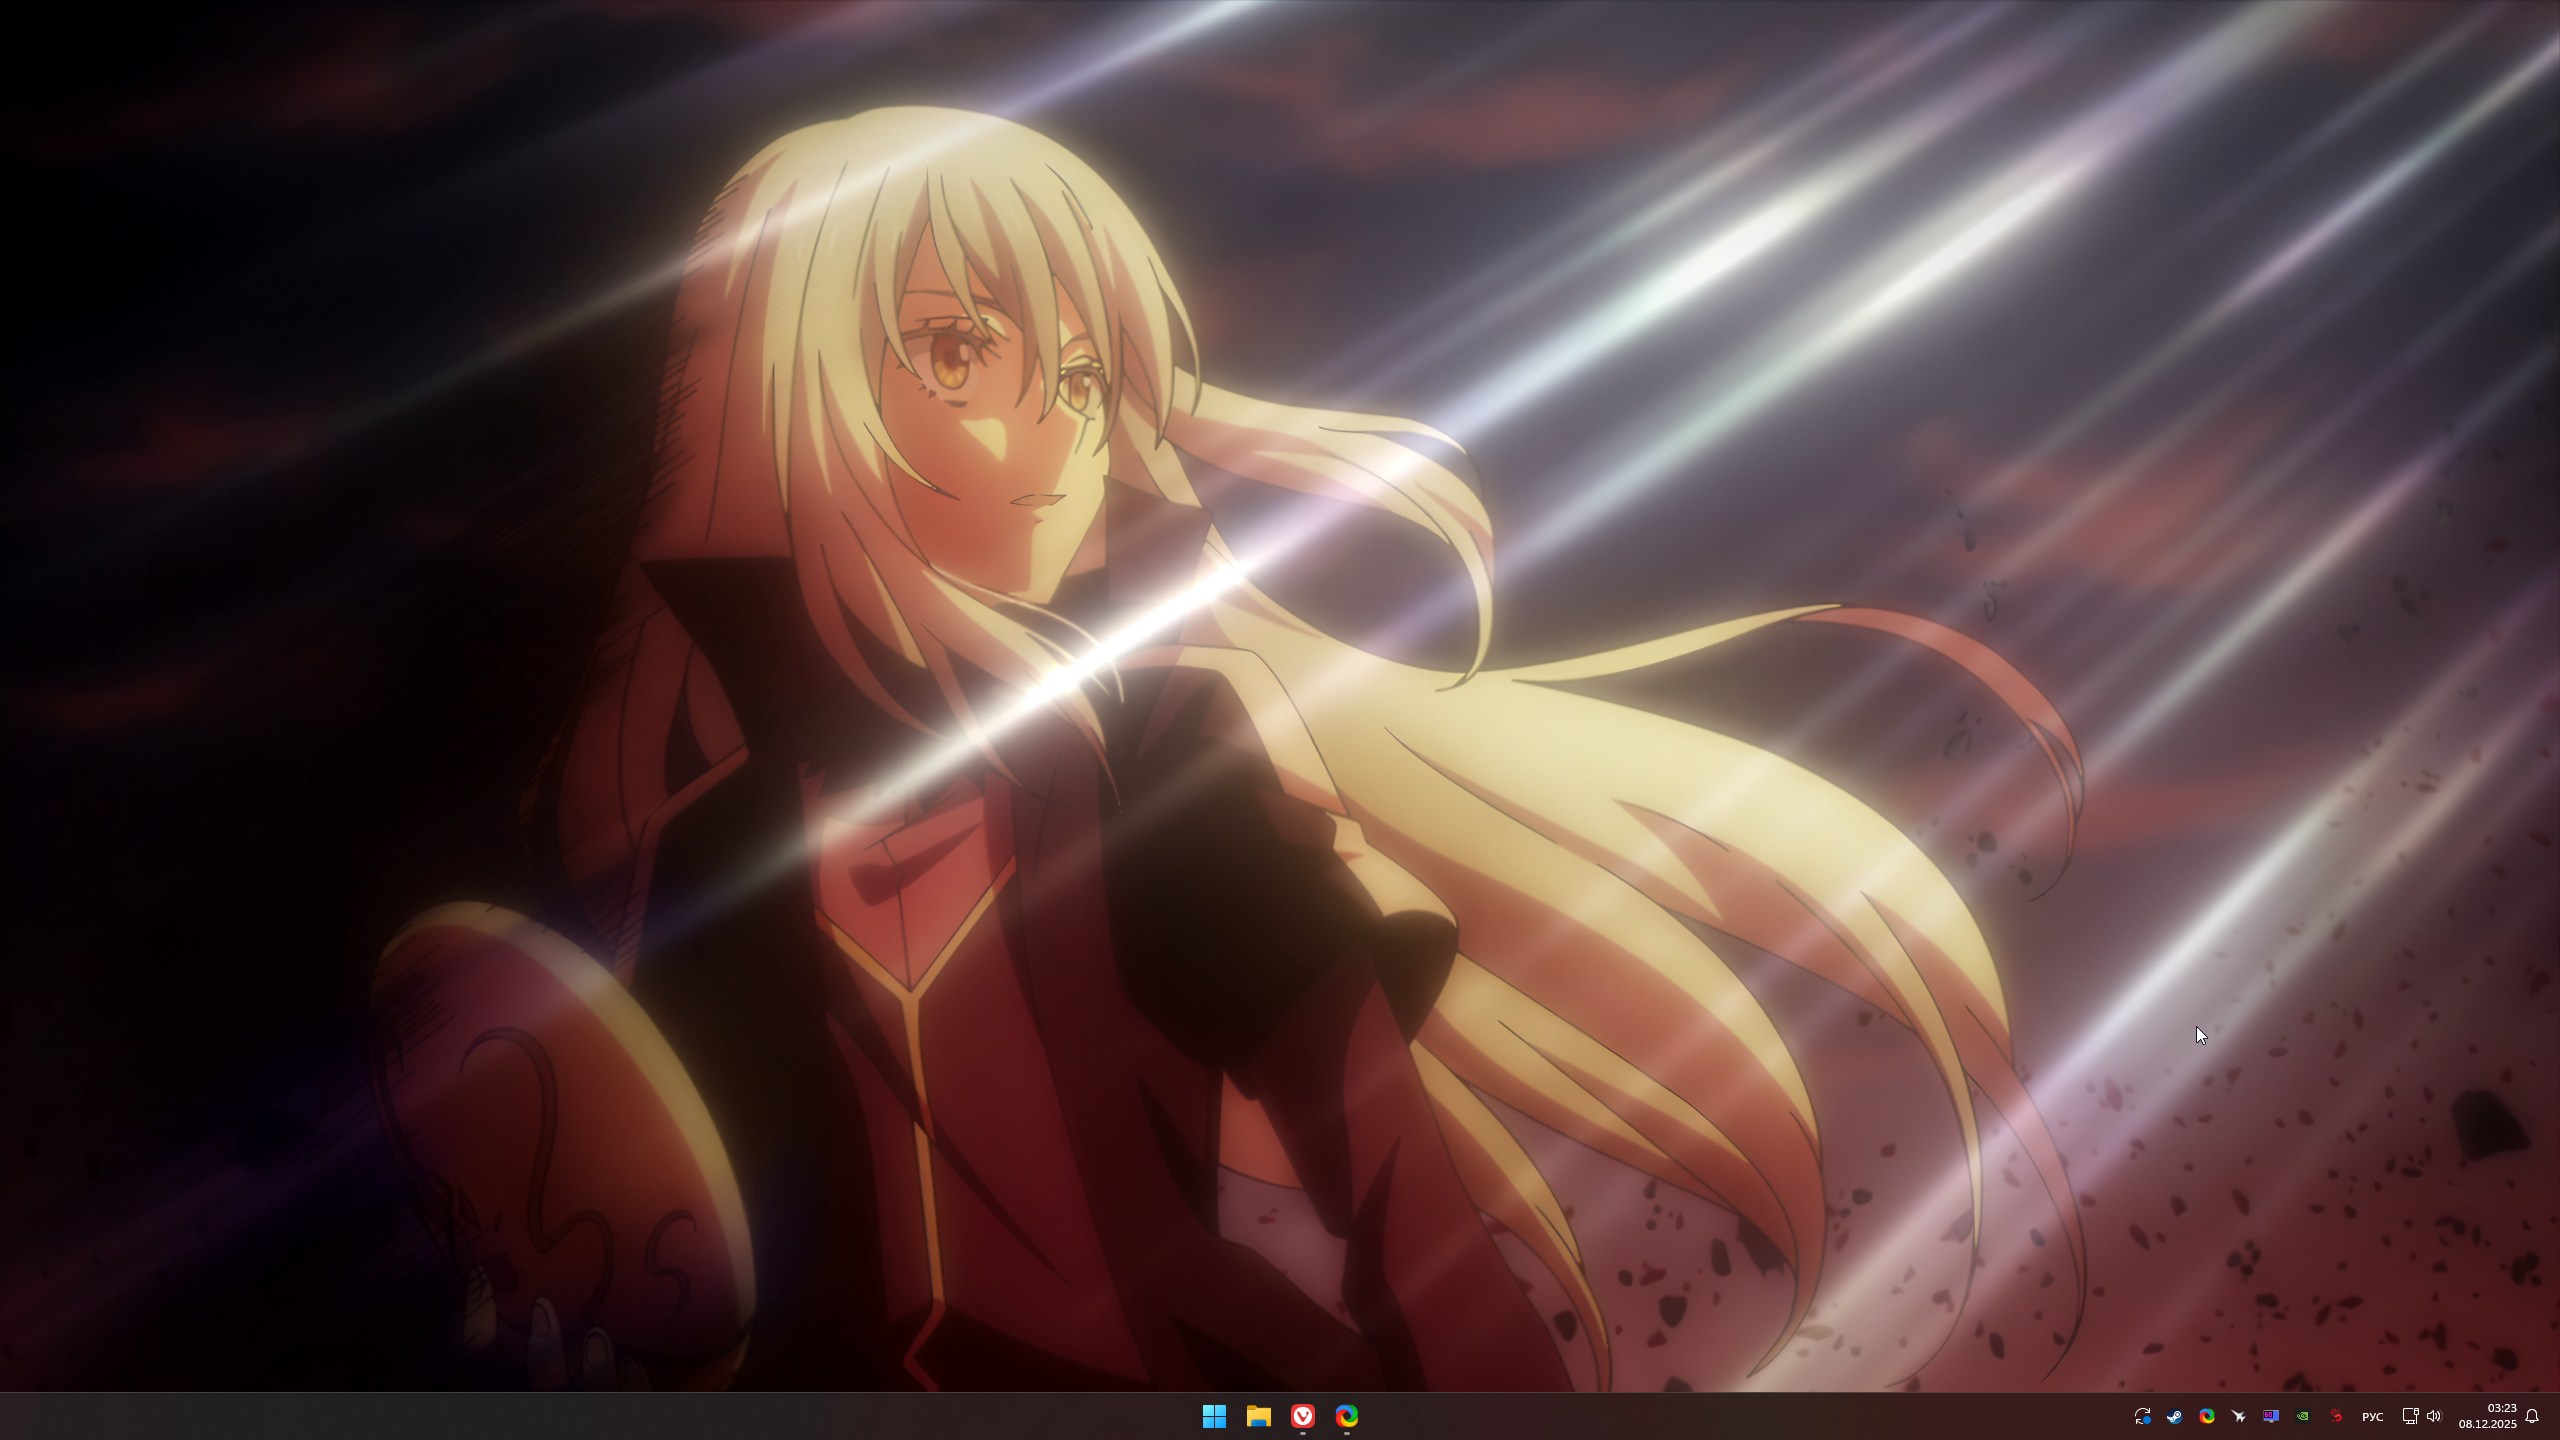Click the ShareX icon in system tray
Viewport: 2560px width, 1440px height.
[x=2206, y=1416]
